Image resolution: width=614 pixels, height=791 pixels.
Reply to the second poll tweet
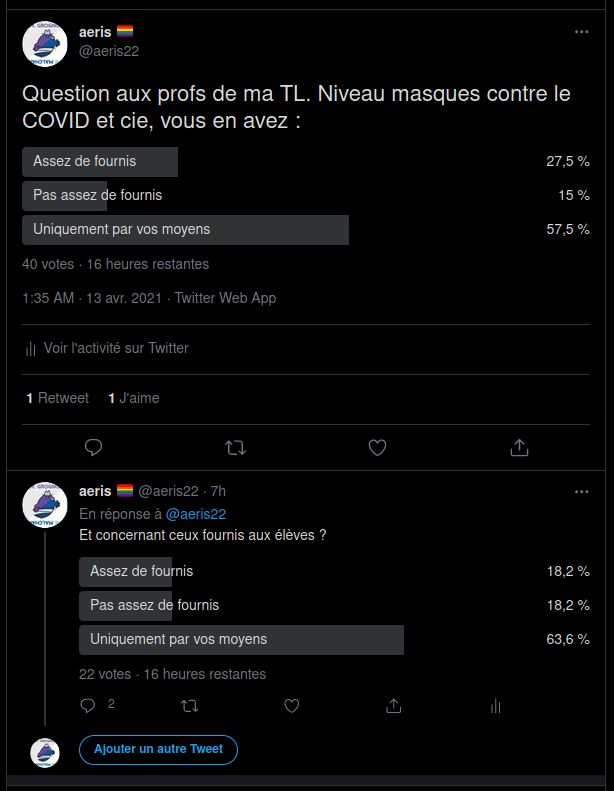tap(88, 706)
